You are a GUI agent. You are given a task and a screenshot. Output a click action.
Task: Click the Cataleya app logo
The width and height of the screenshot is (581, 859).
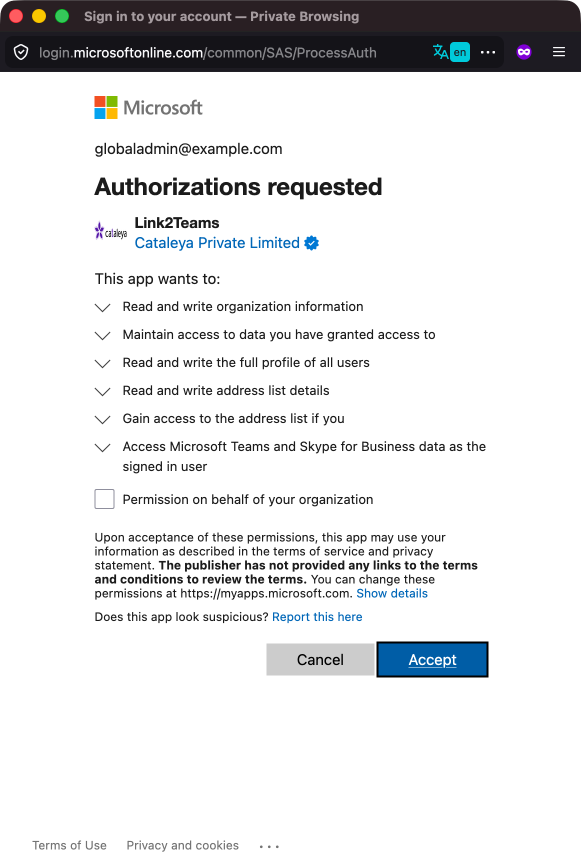[x=111, y=232]
